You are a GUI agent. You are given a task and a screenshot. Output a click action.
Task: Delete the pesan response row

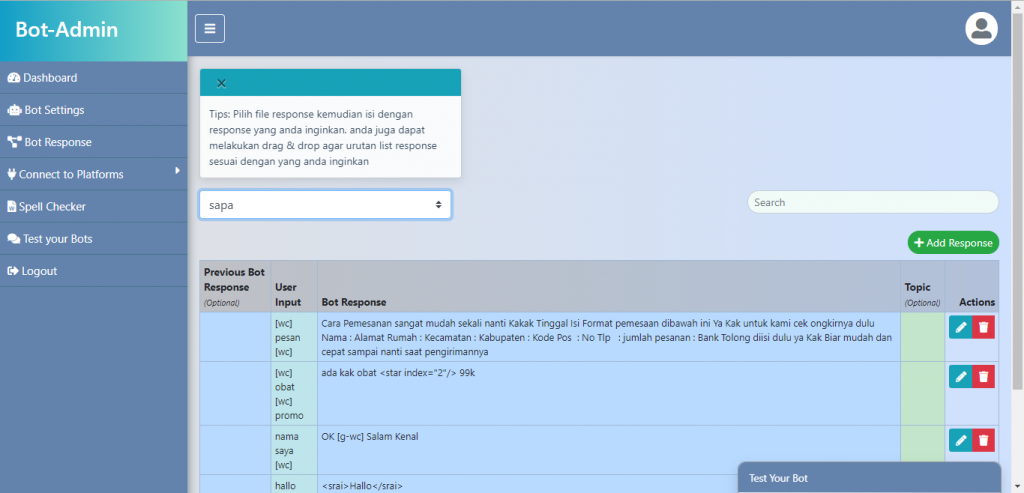tap(984, 326)
